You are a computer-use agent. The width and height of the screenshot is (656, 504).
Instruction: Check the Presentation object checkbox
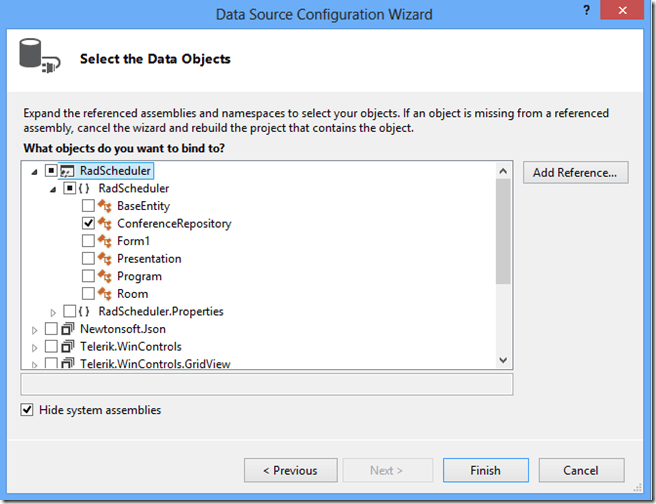(x=88, y=259)
